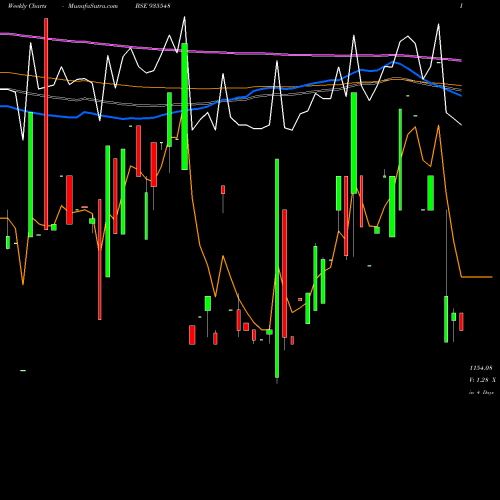Viewport: 500px width, 500px height.
Task: Click the "1154.08" price value
Action: (x=481, y=368)
